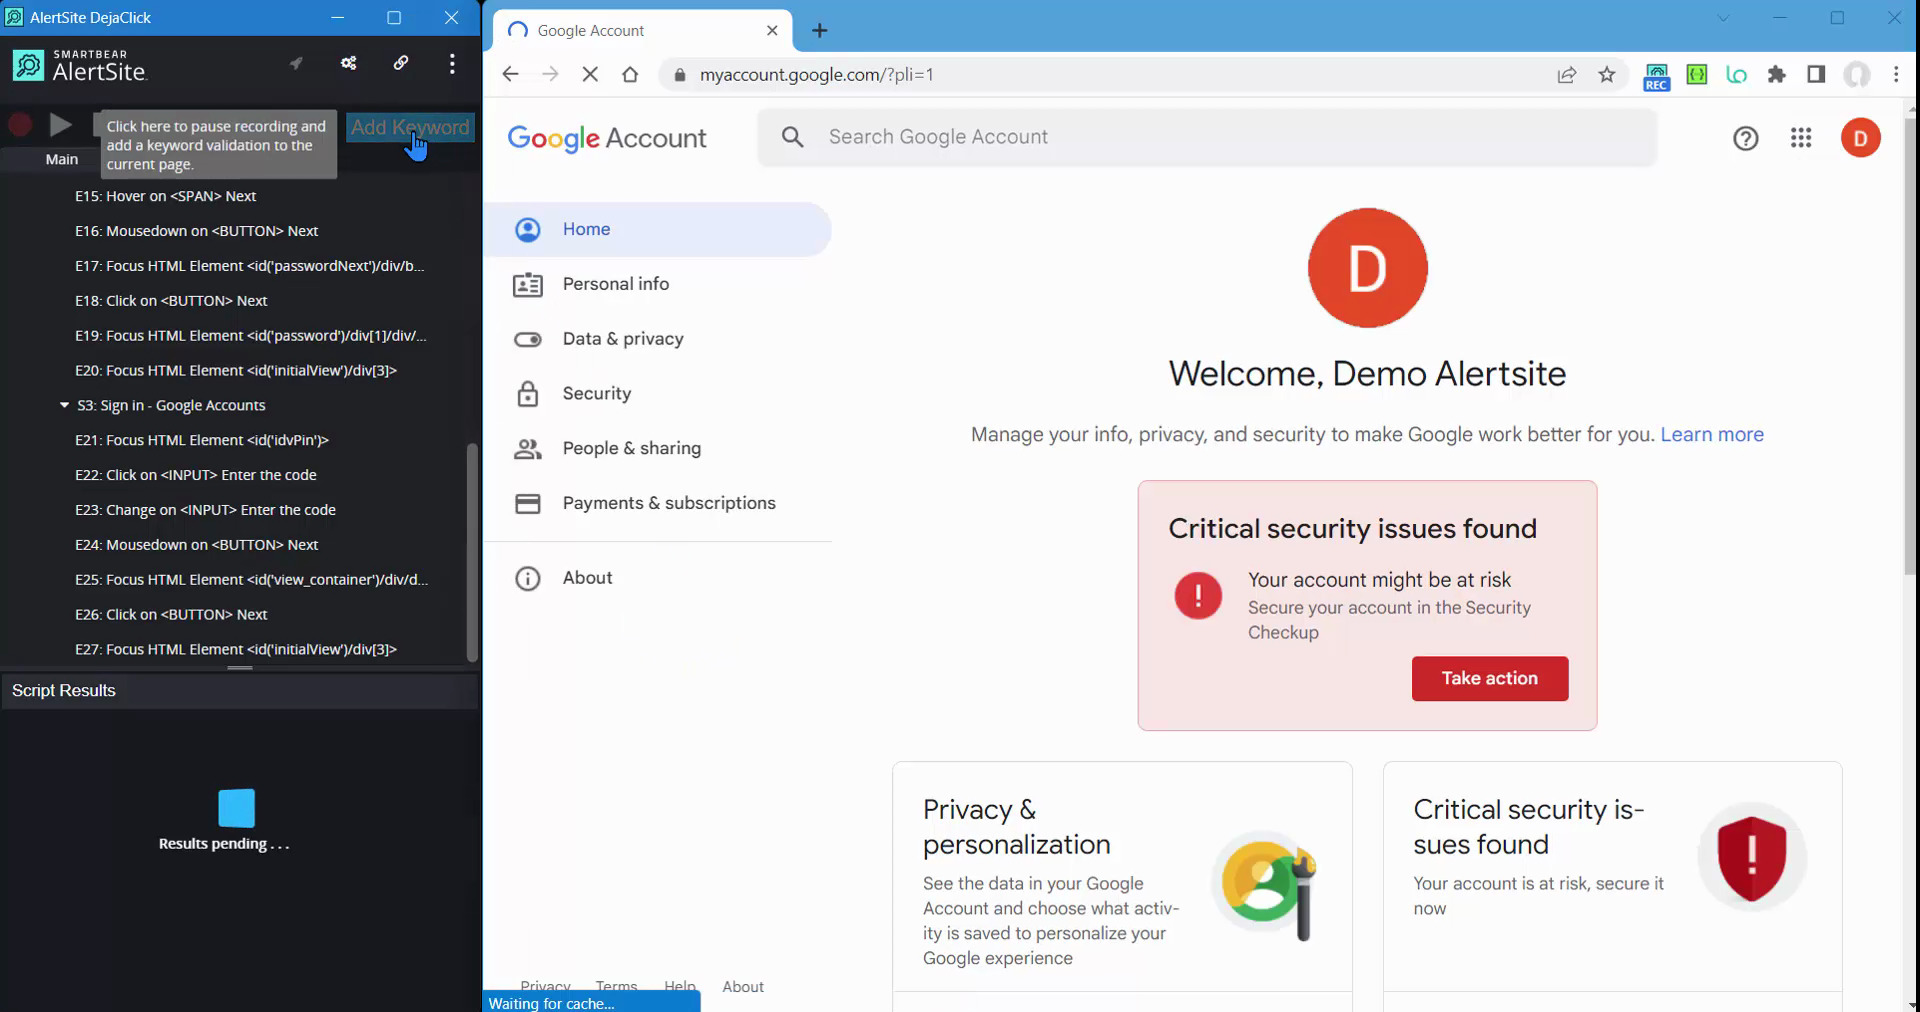
Task: Collapse the "S3: Sign in - Google Accounts" step
Action: click(63, 405)
